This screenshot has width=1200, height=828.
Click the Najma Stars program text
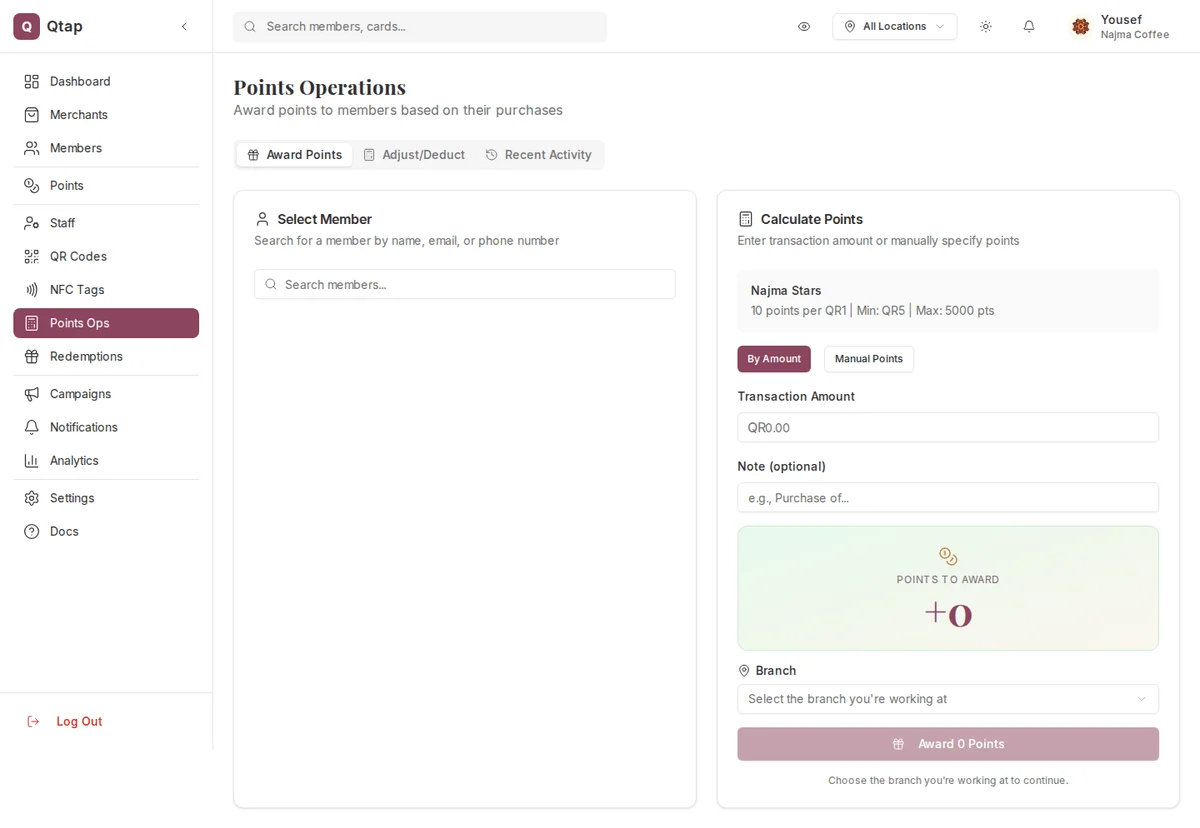click(786, 291)
